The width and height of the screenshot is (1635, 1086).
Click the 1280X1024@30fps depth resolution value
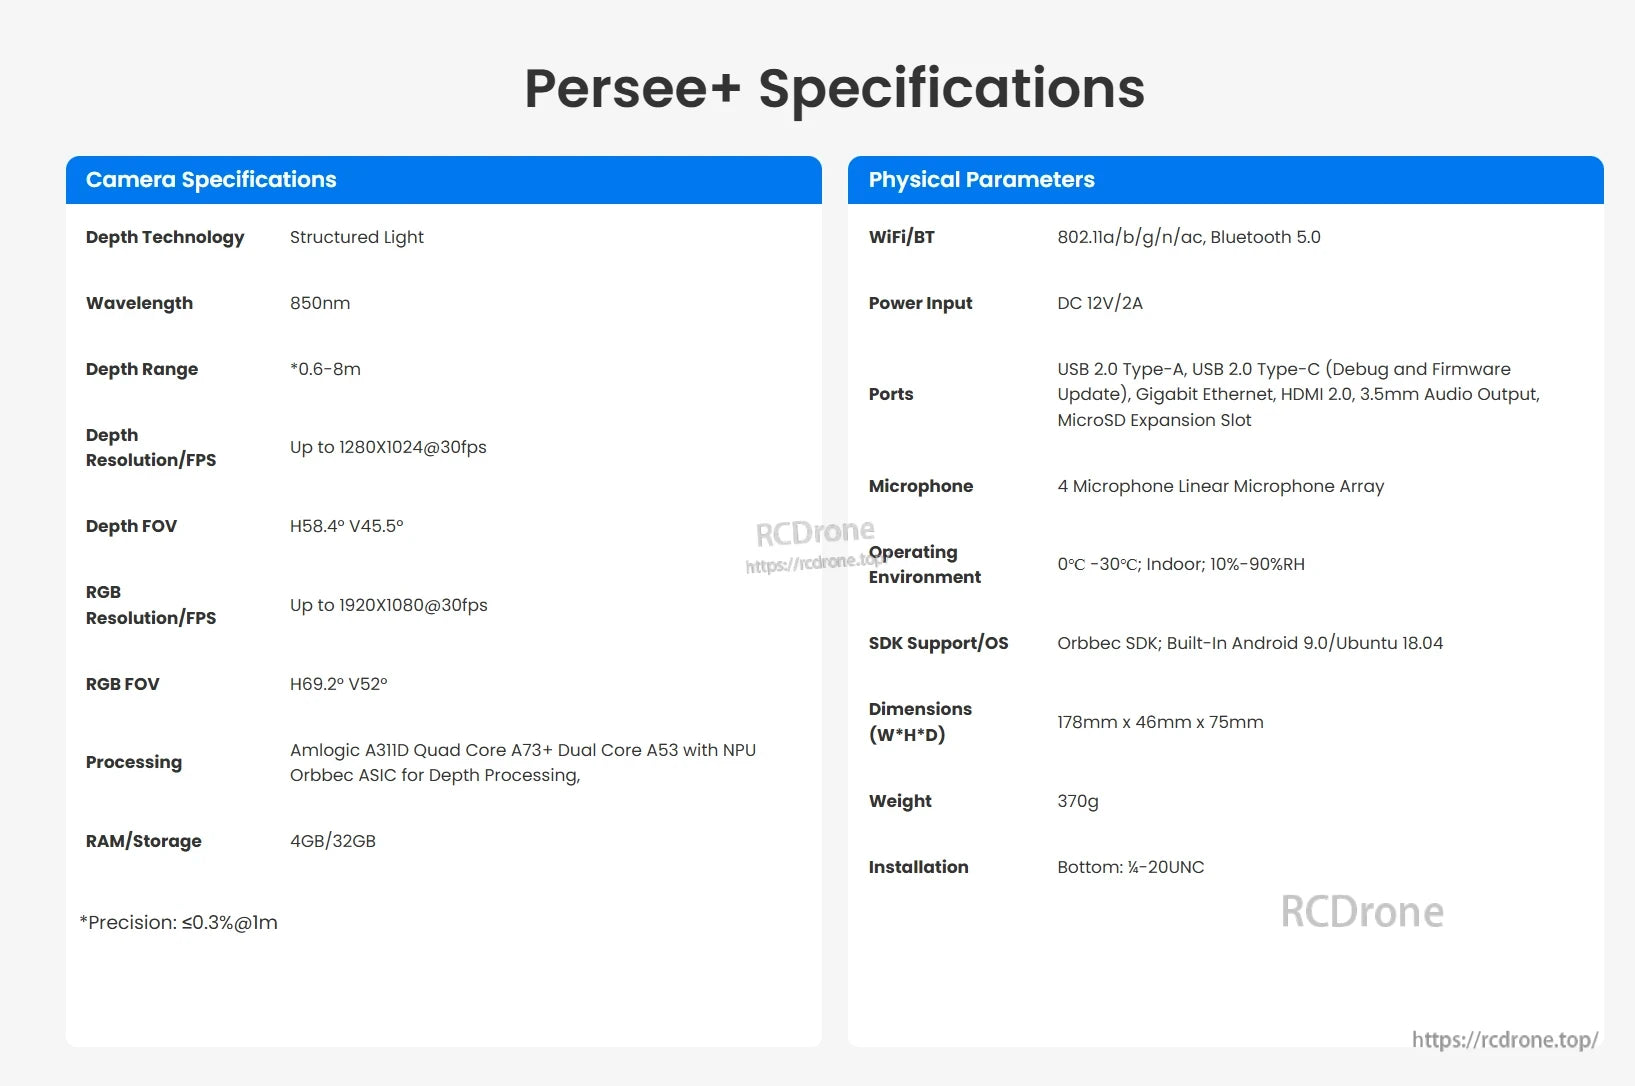388,447
